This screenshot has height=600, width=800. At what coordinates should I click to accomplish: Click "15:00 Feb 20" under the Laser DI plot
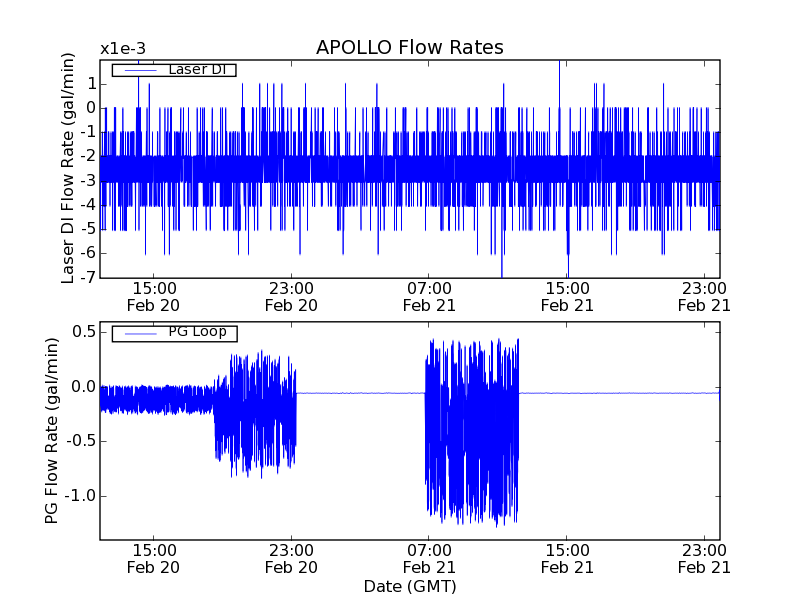click(x=153, y=297)
